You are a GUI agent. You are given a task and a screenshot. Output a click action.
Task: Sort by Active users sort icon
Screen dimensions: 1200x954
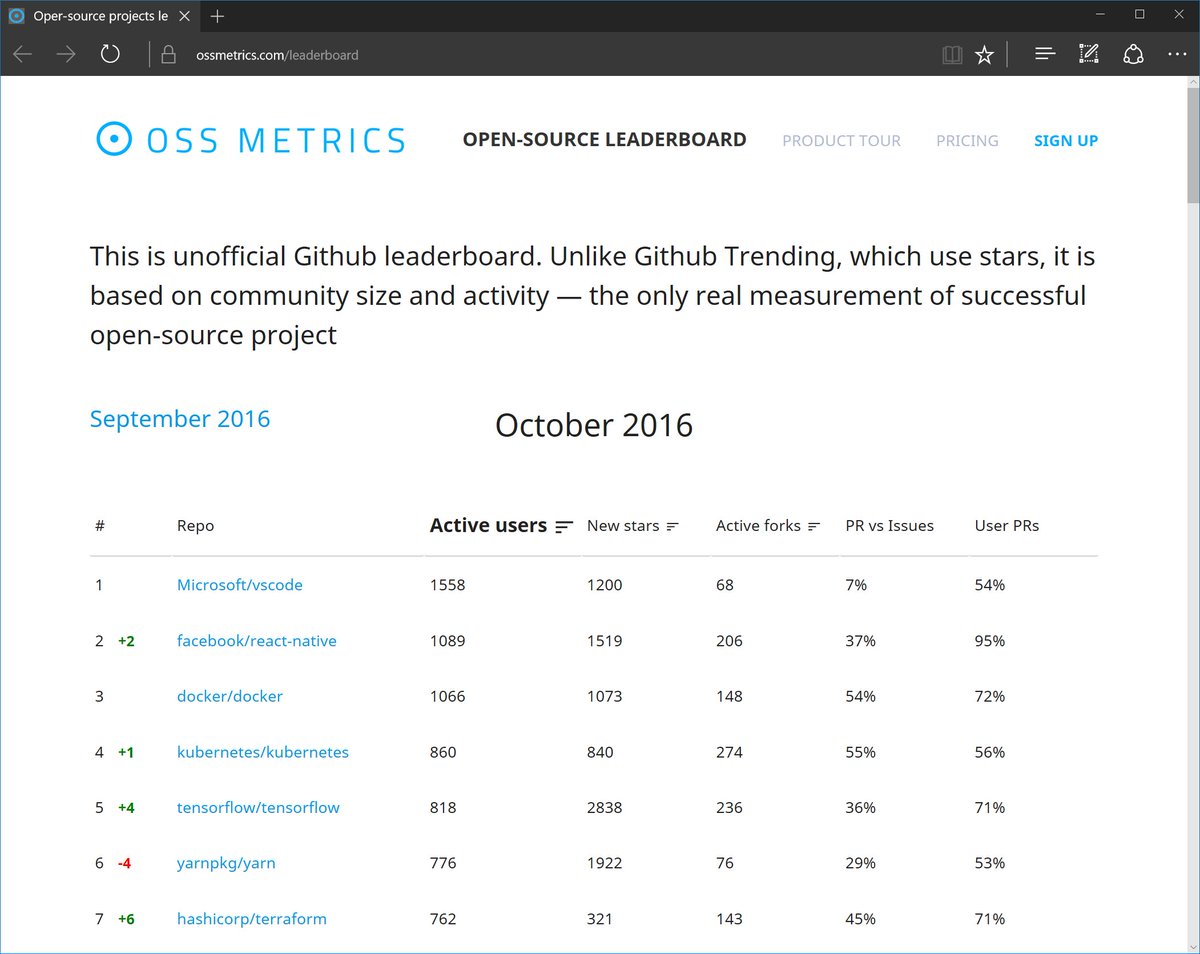pos(564,526)
